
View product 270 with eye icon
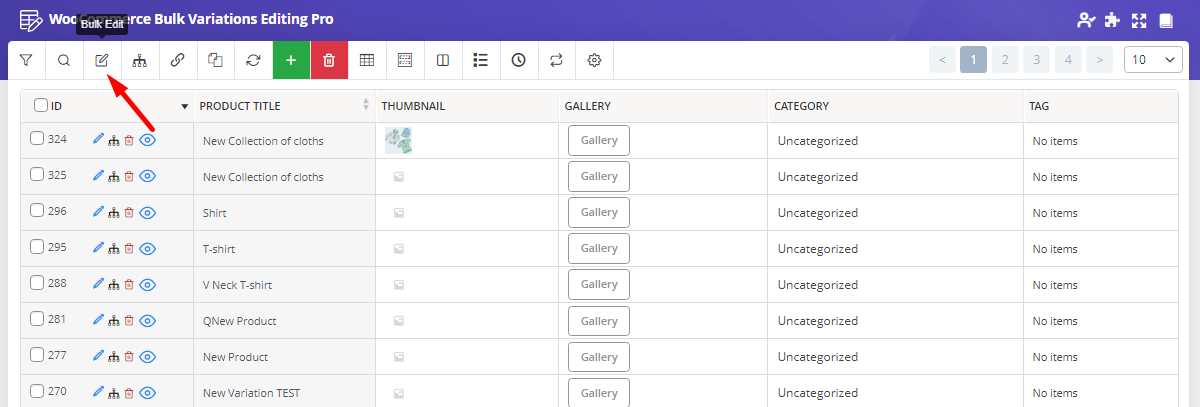(x=148, y=393)
